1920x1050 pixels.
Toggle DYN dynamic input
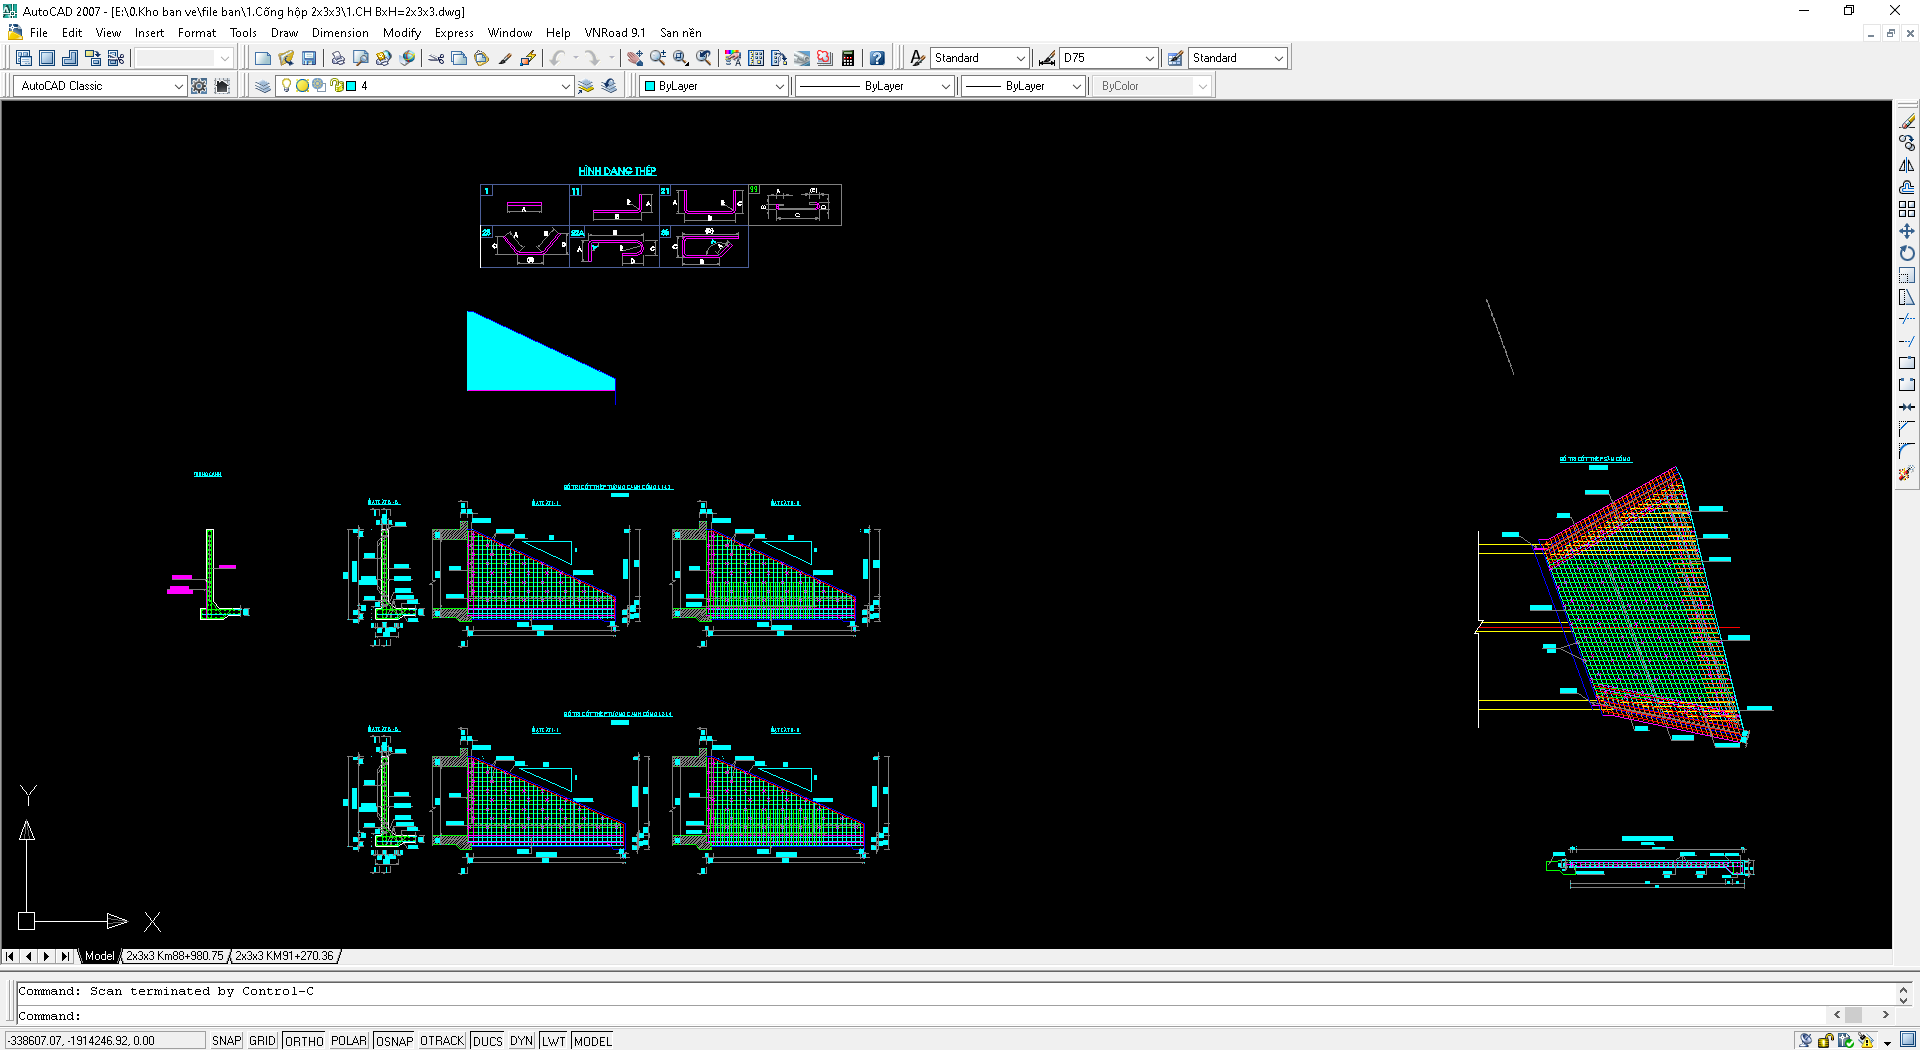(x=521, y=1041)
